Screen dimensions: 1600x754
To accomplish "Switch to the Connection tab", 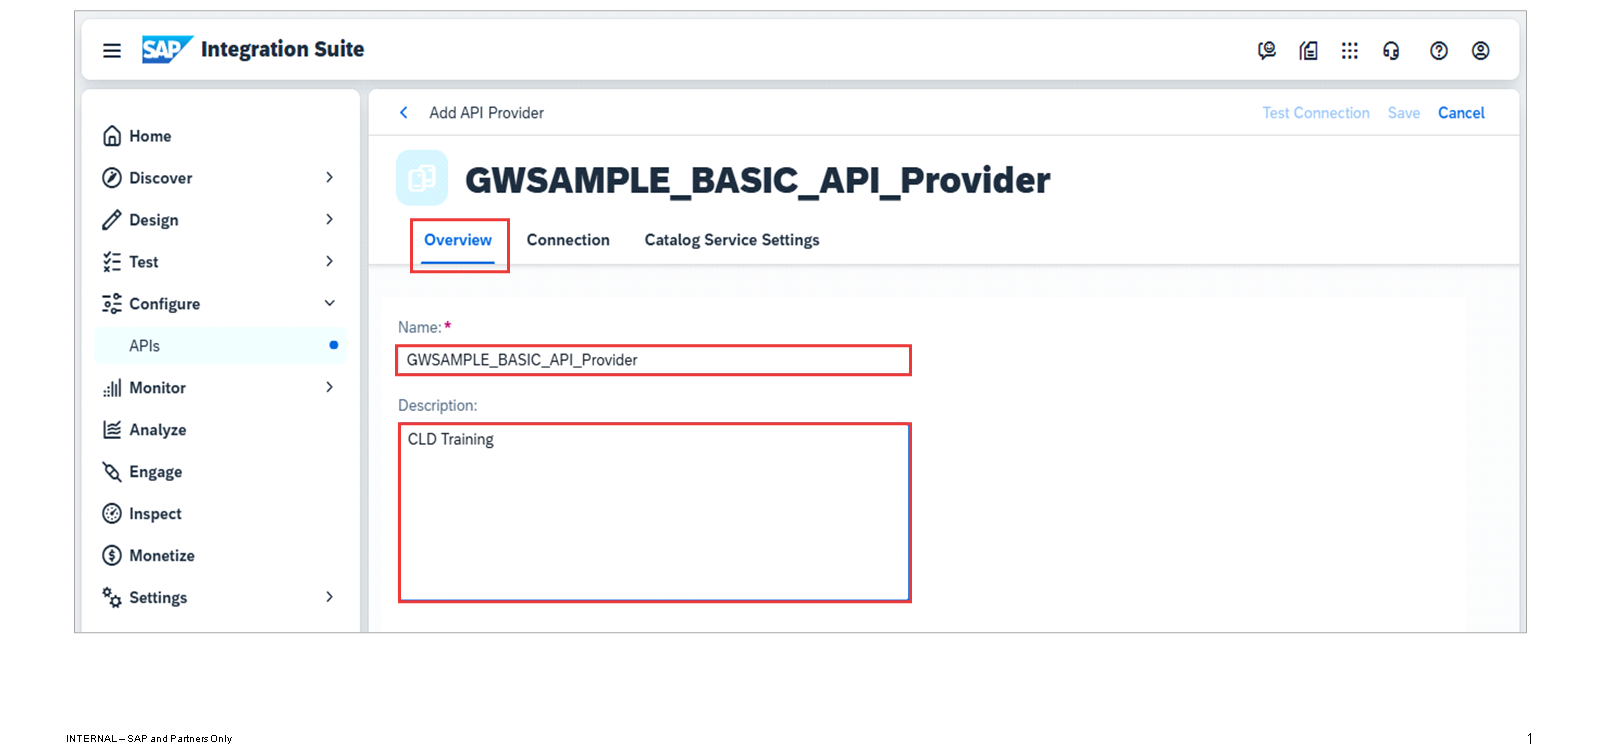I will click(x=568, y=241).
